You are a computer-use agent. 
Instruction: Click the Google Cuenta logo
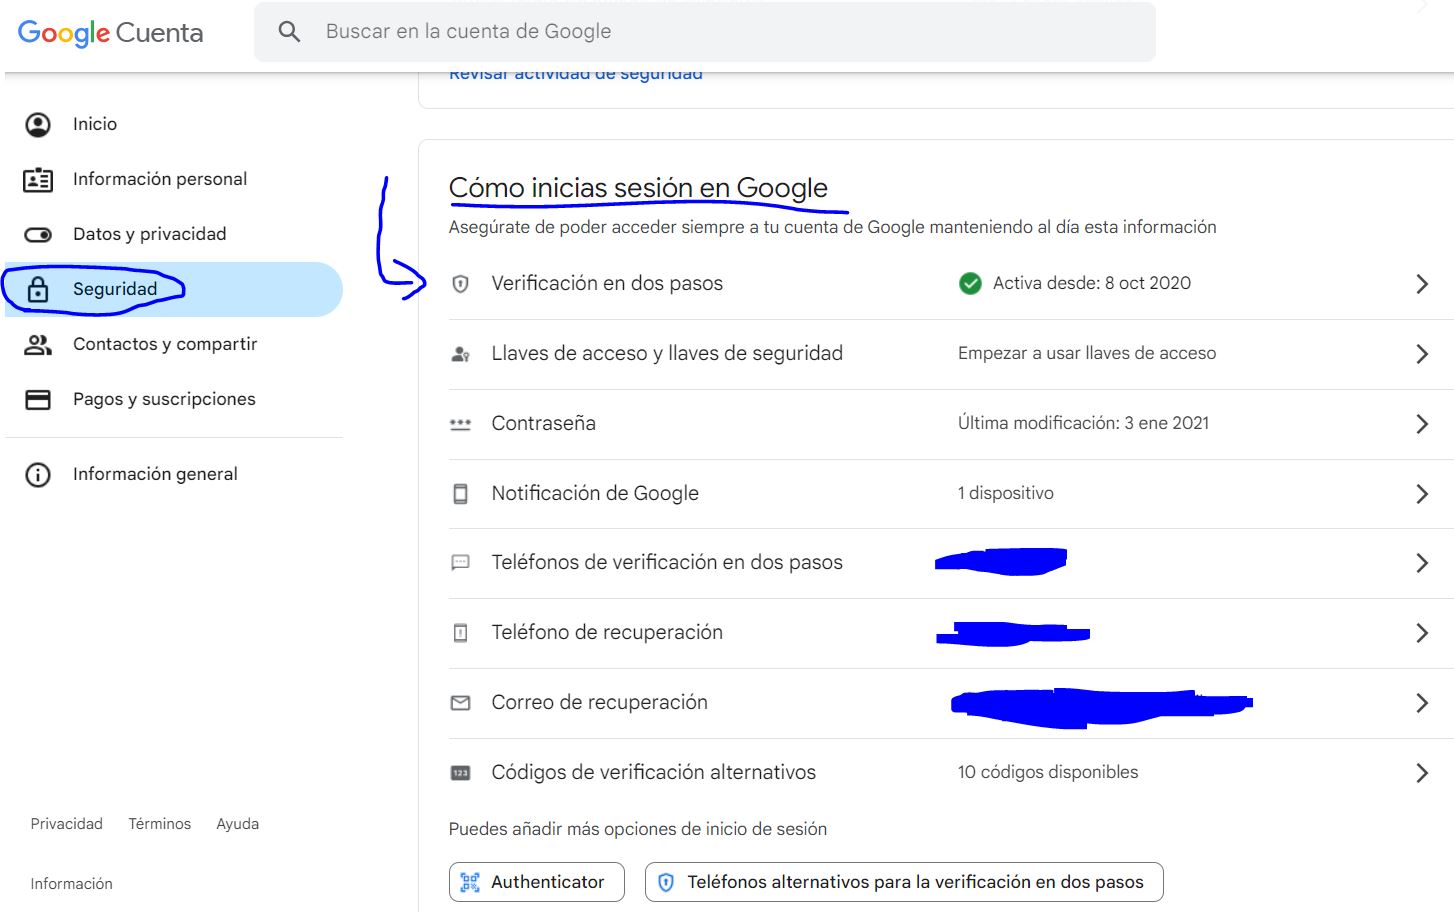pos(110,33)
